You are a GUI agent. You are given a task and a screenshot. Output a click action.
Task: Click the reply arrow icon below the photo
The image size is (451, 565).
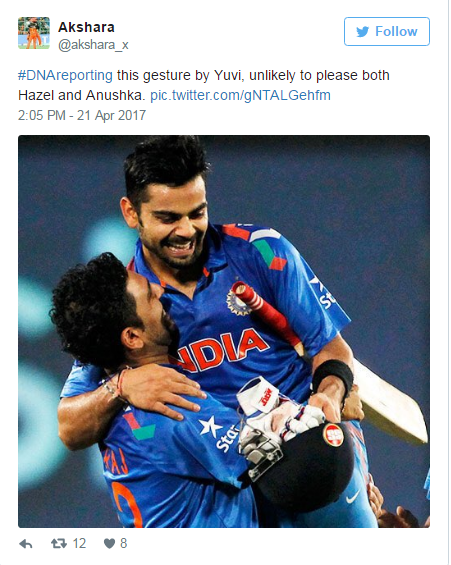click(x=26, y=543)
